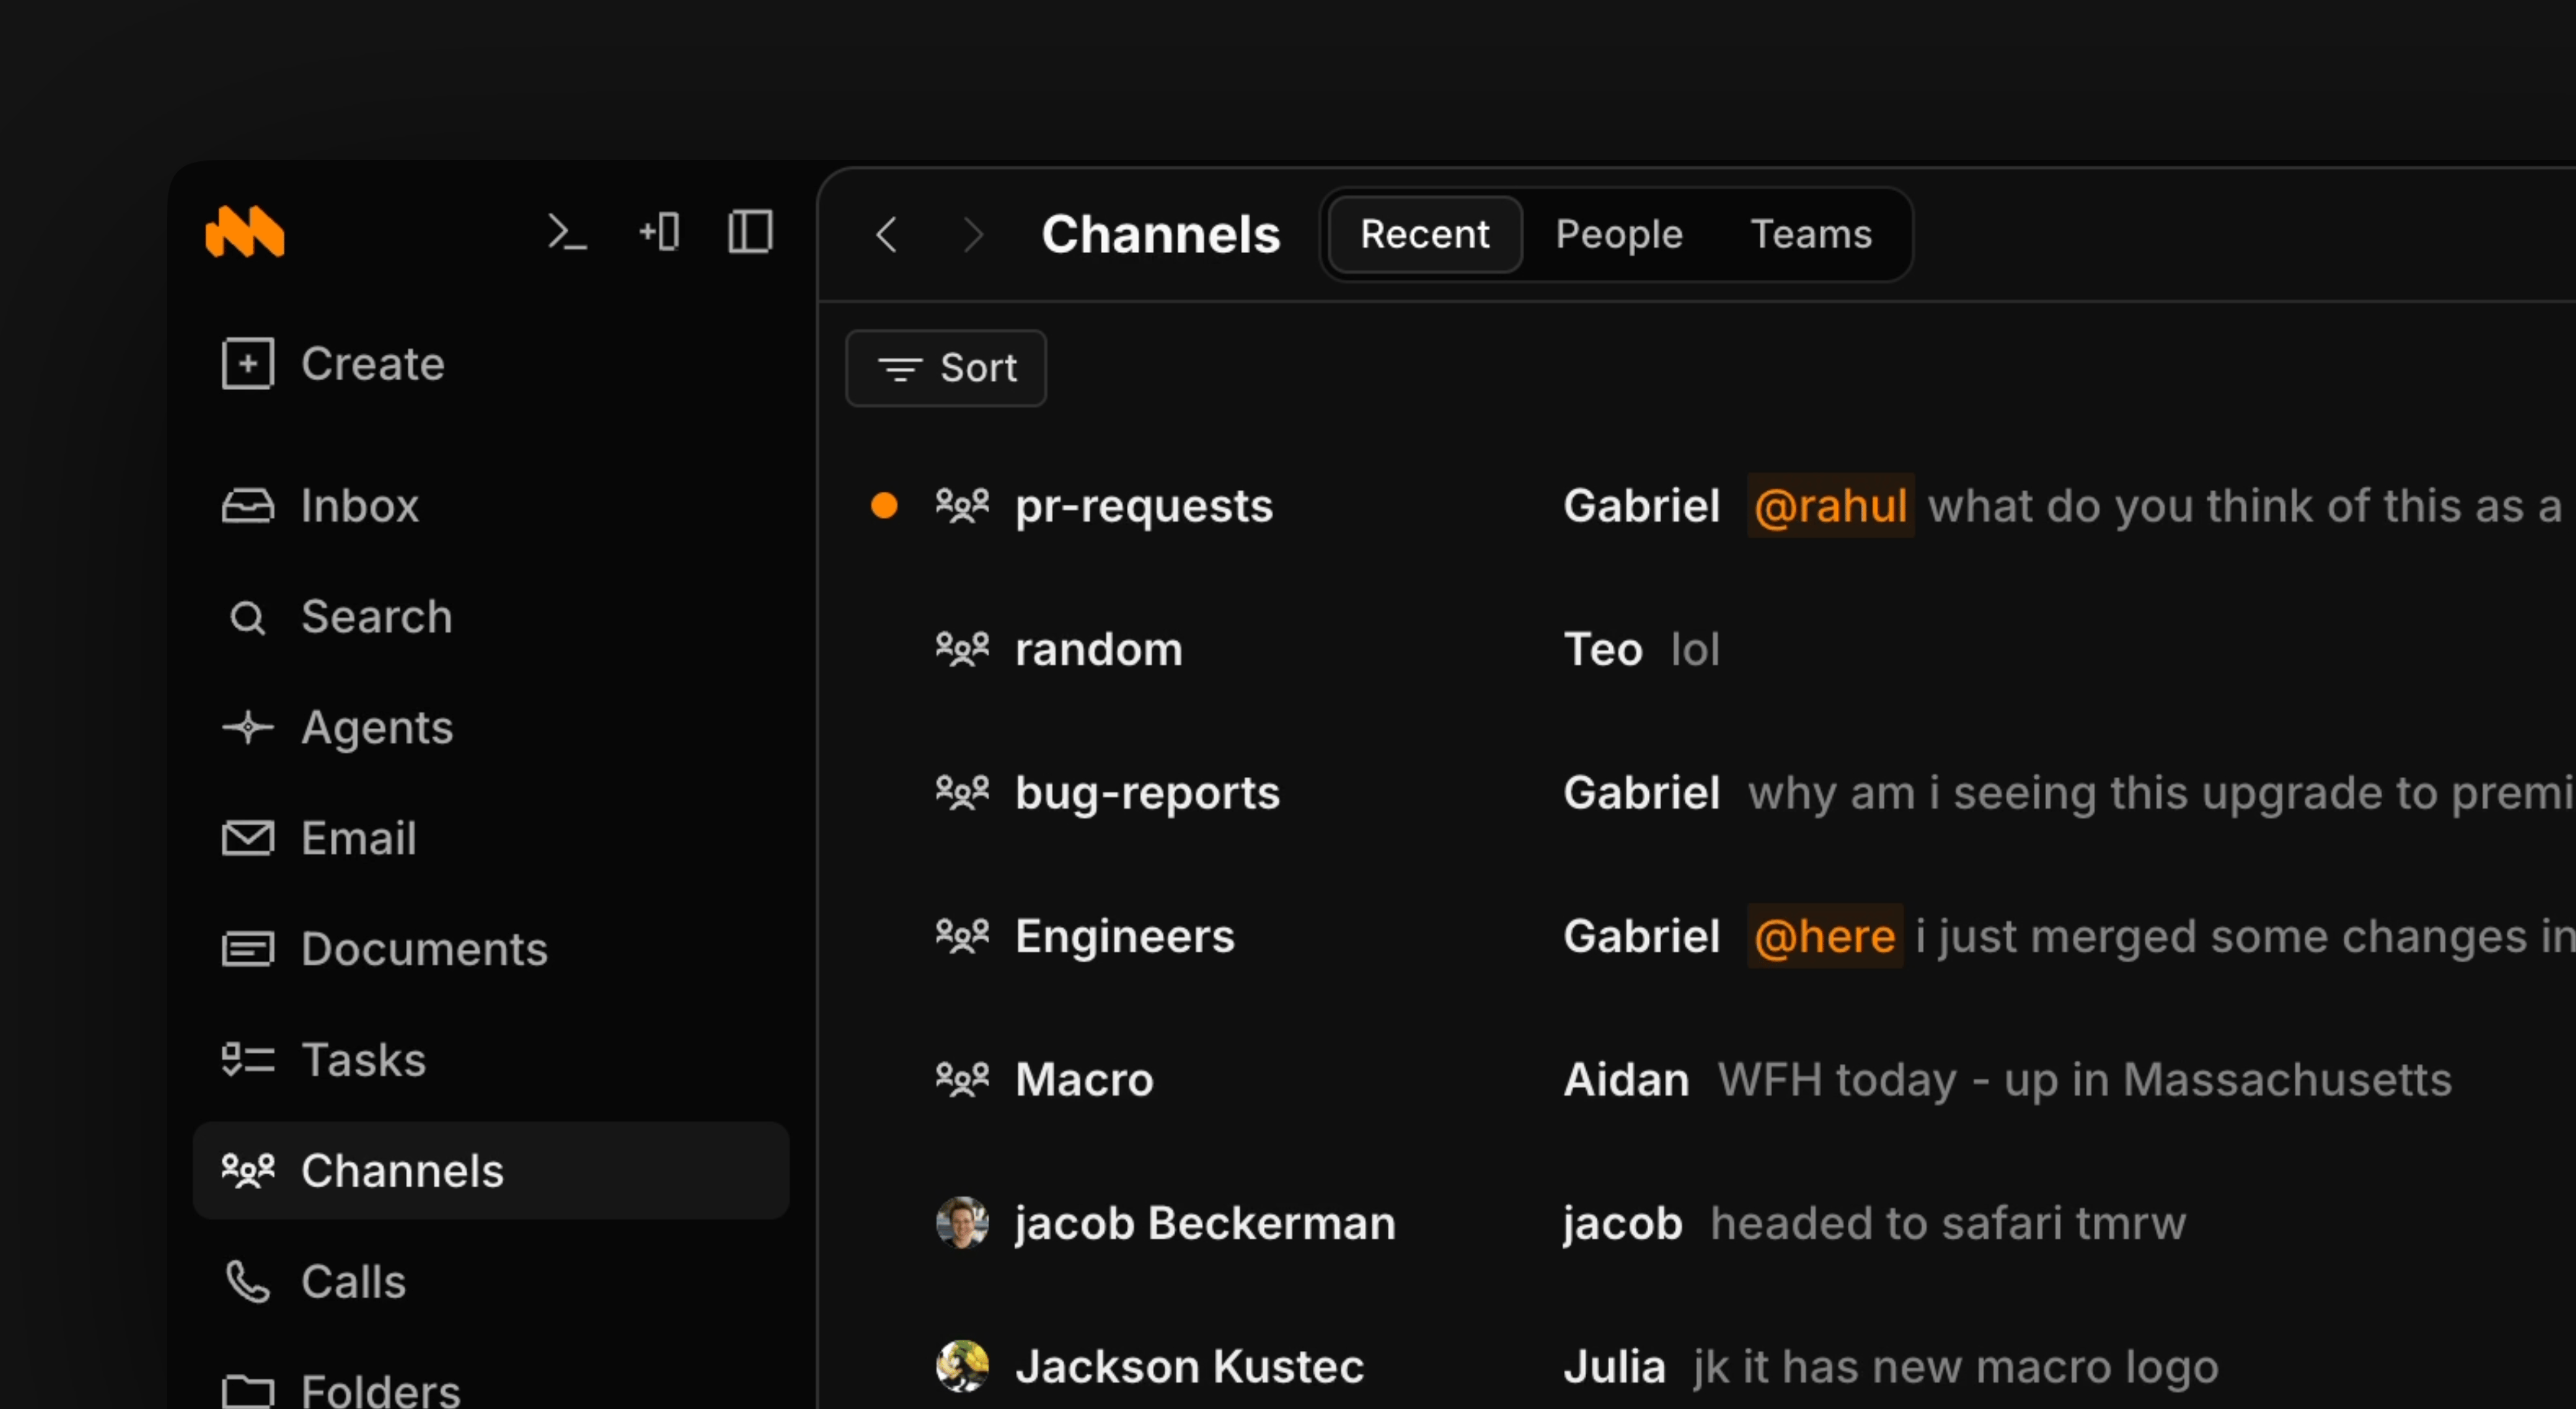Go forward with the right chevron
The height and width of the screenshot is (1409, 2576).
pos(972,235)
